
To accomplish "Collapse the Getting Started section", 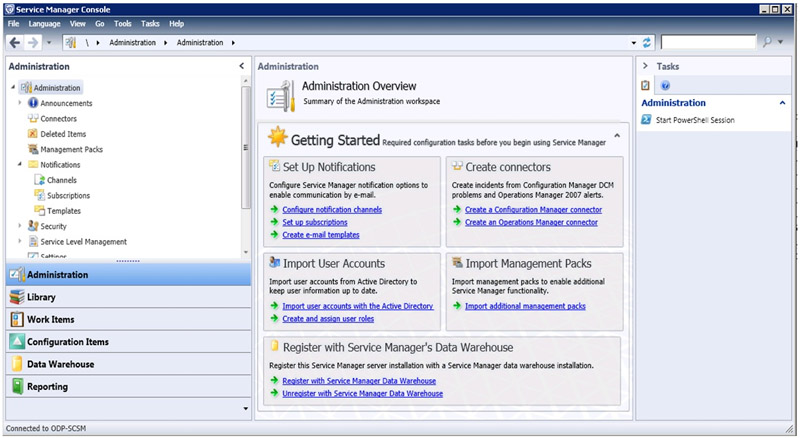I will pos(617,136).
